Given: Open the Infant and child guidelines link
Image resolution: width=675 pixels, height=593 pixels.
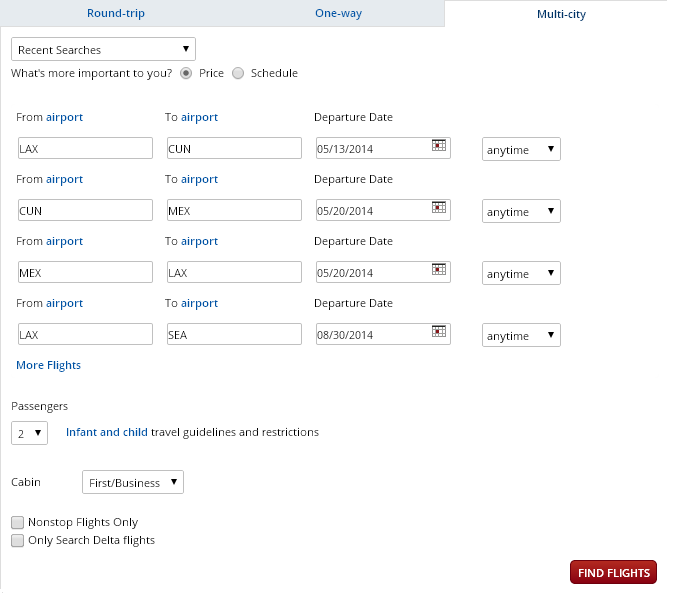Looking at the screenshot, I should point(107,432).
